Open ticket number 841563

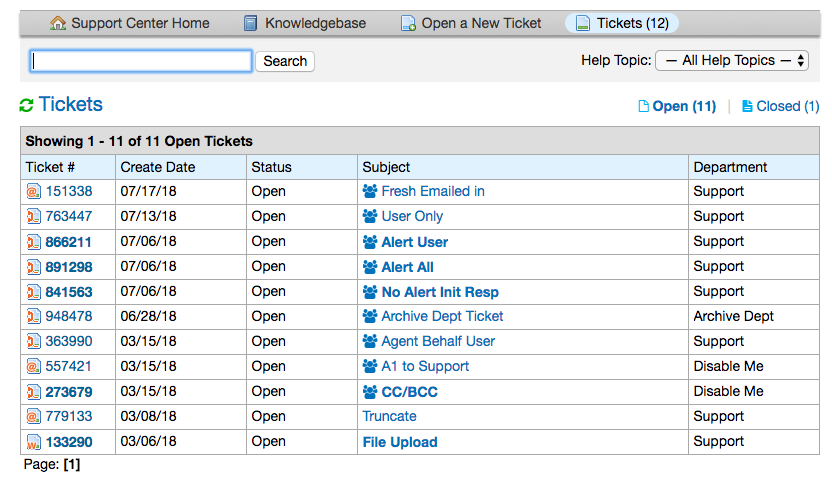(x=69, y=292)
